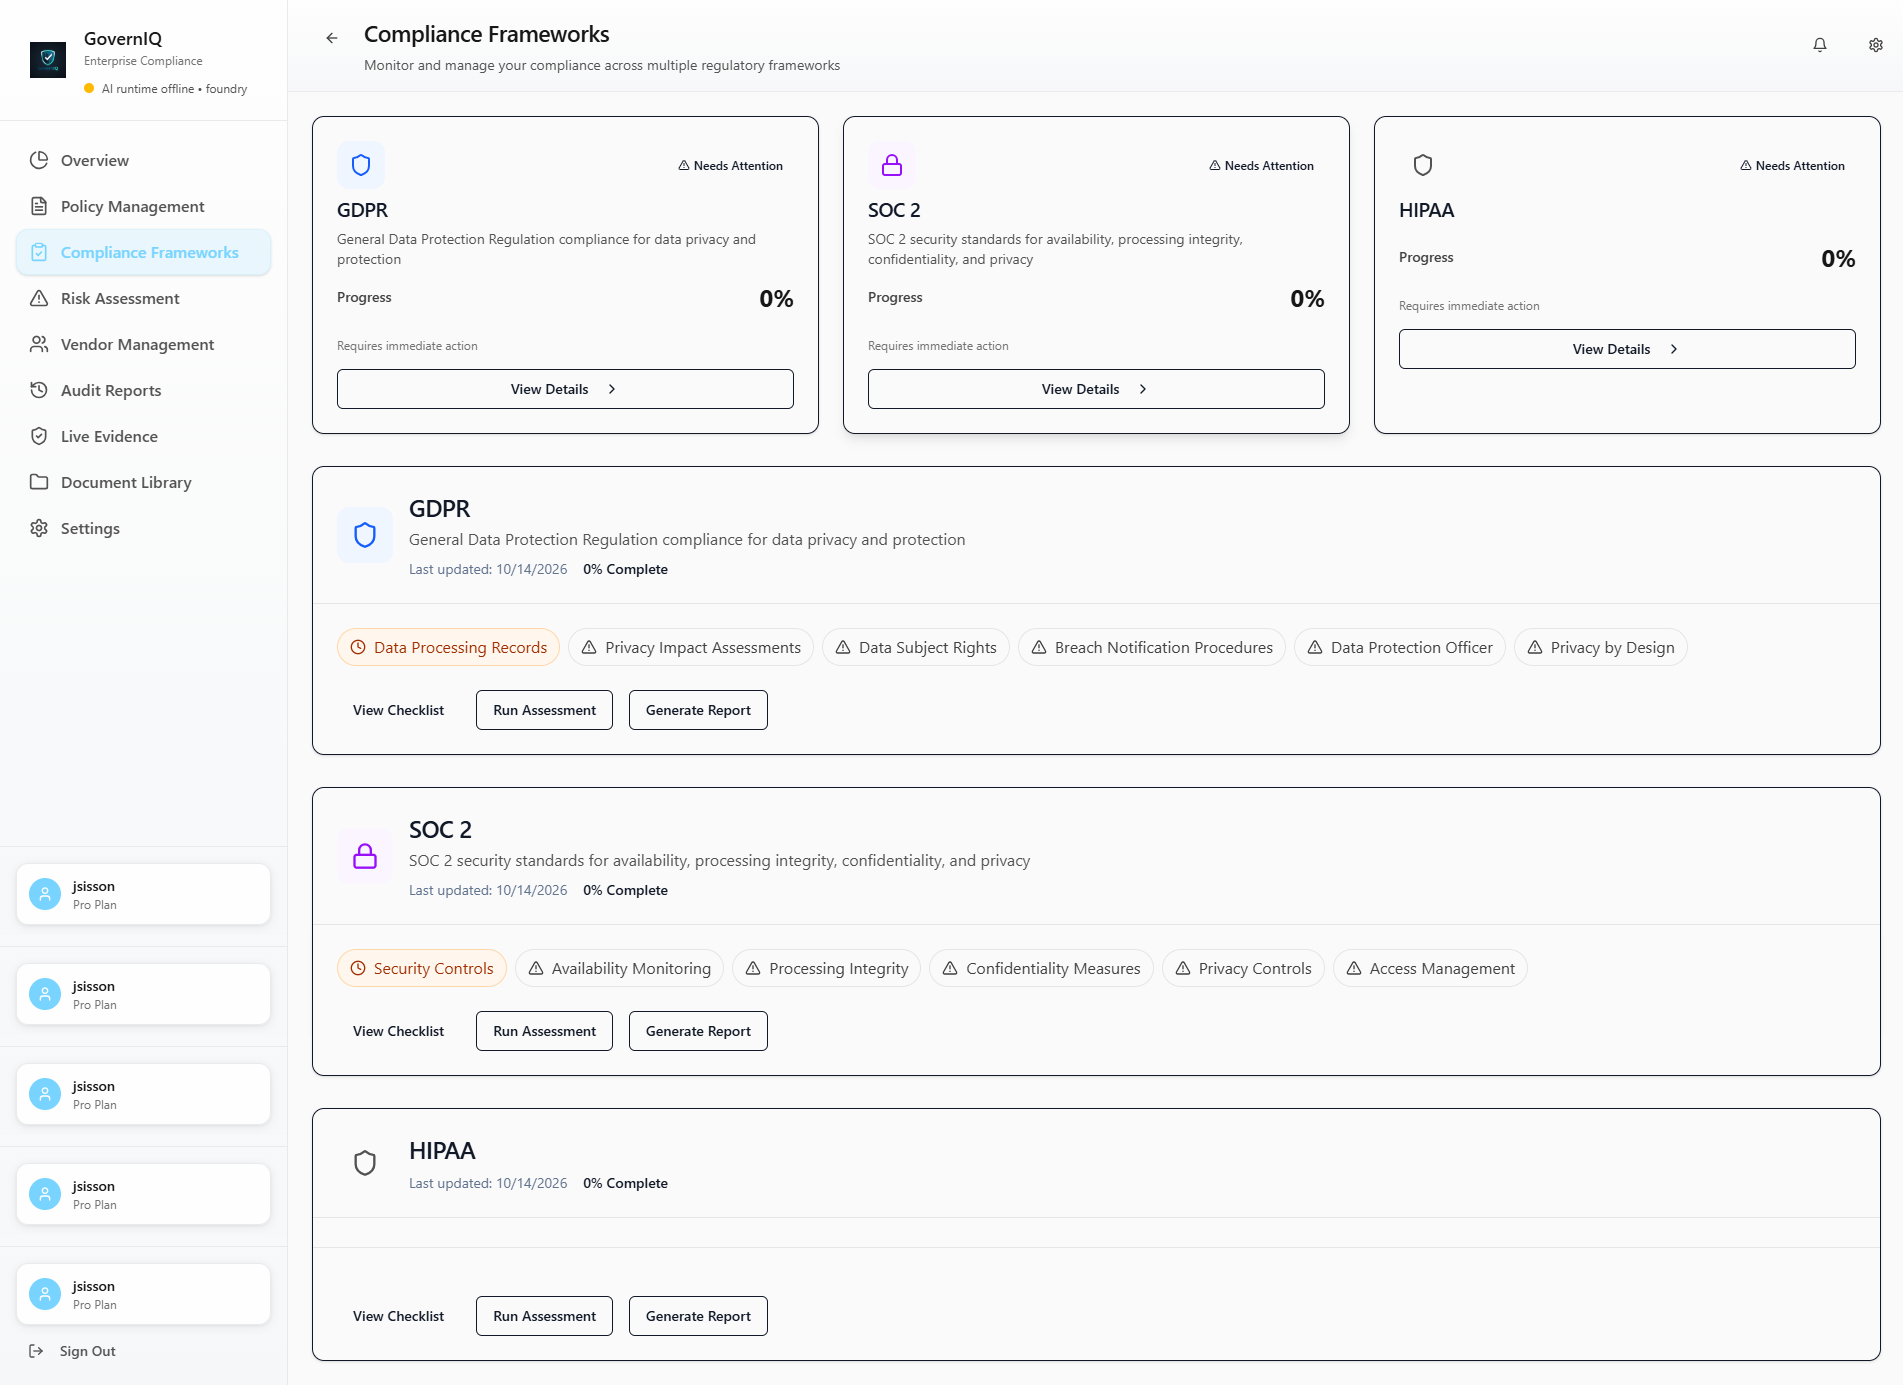Open Audit Reports
This screenshot has height=1385, width=1903.
point(143,390)
